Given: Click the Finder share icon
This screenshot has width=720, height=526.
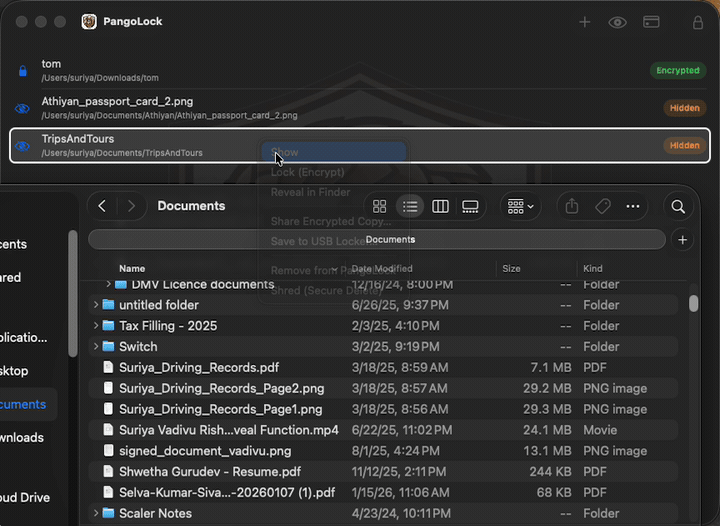Looking at the screenshot, I should click(572, 206).
